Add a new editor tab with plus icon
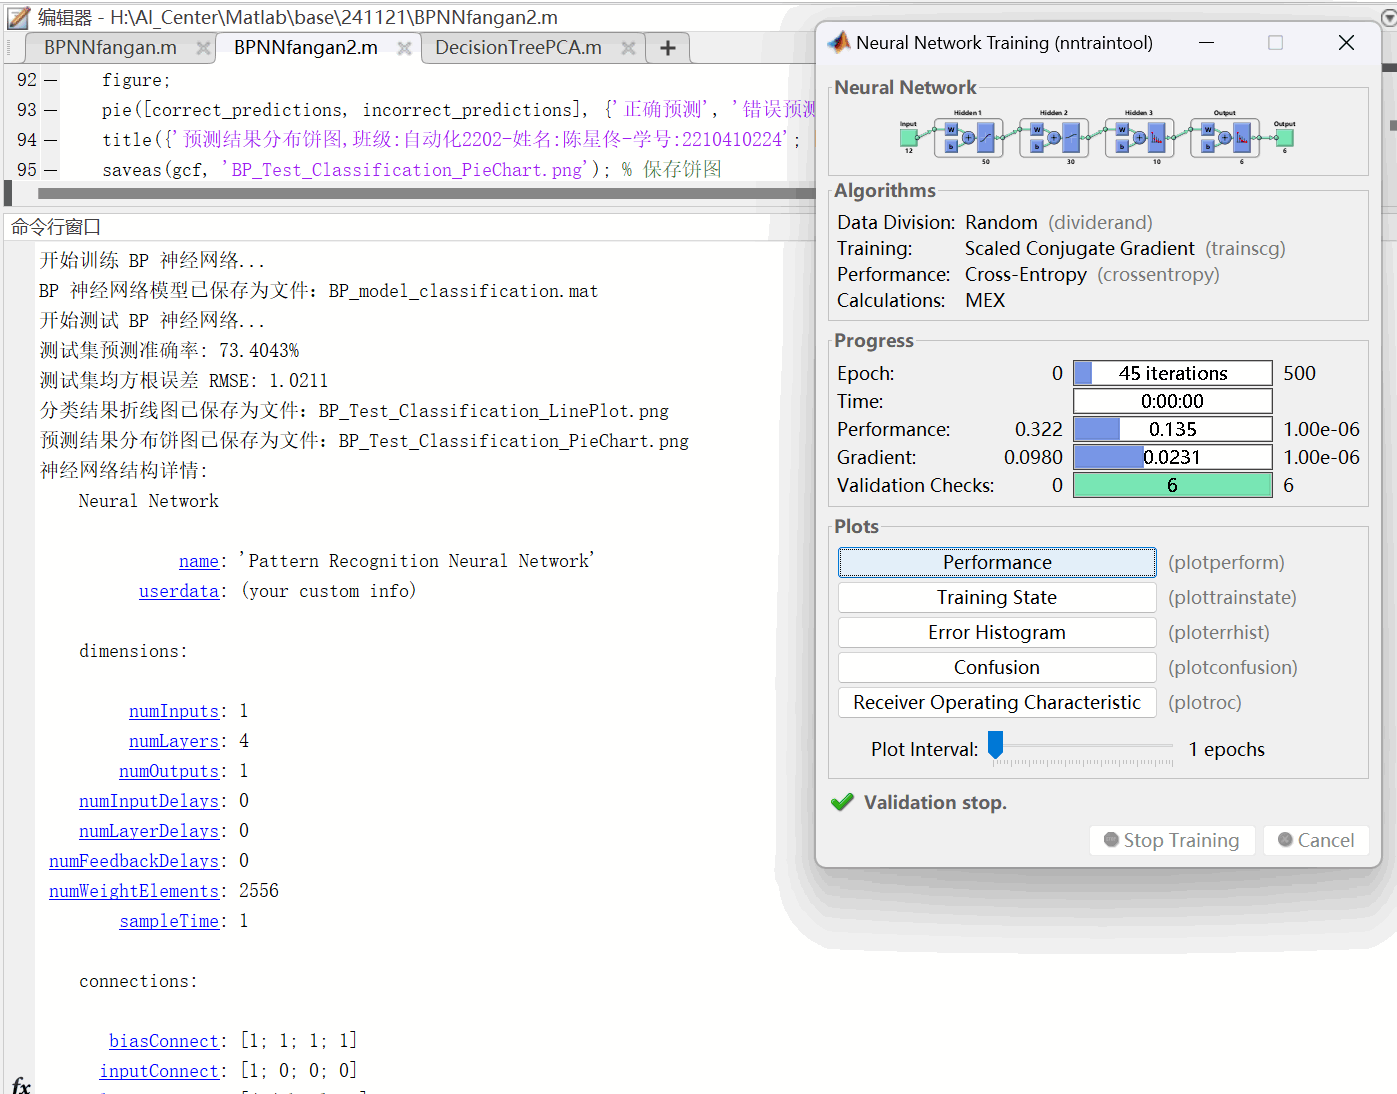 coord(668,48)
